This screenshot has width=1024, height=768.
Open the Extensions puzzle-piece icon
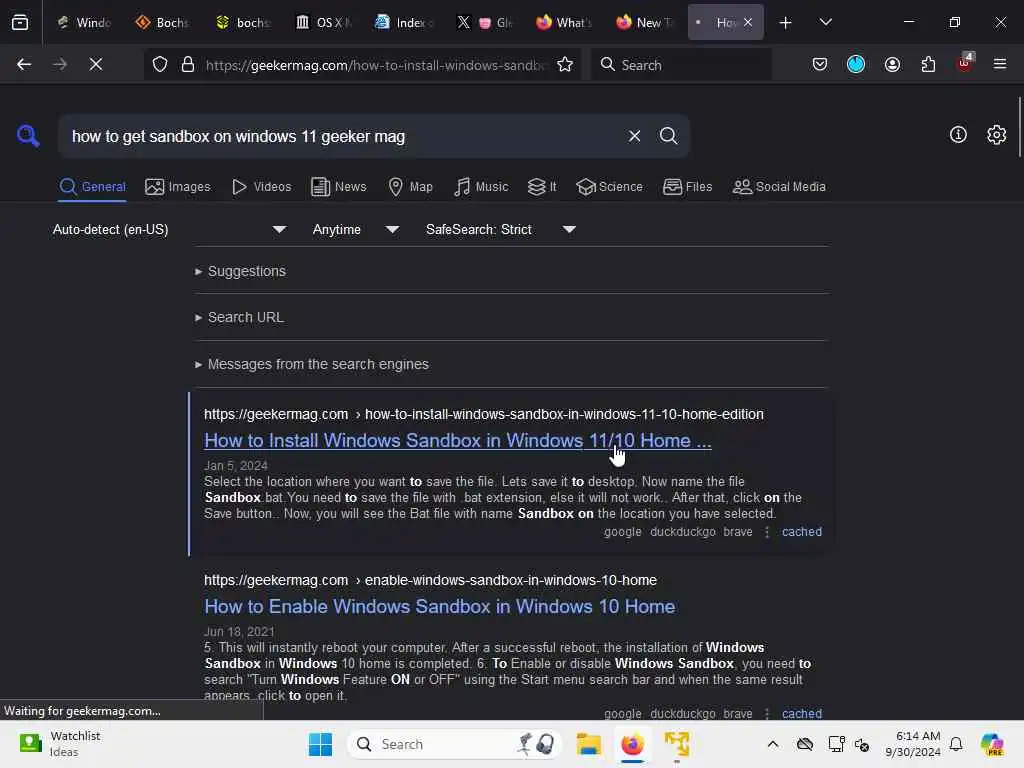(928, 64)
